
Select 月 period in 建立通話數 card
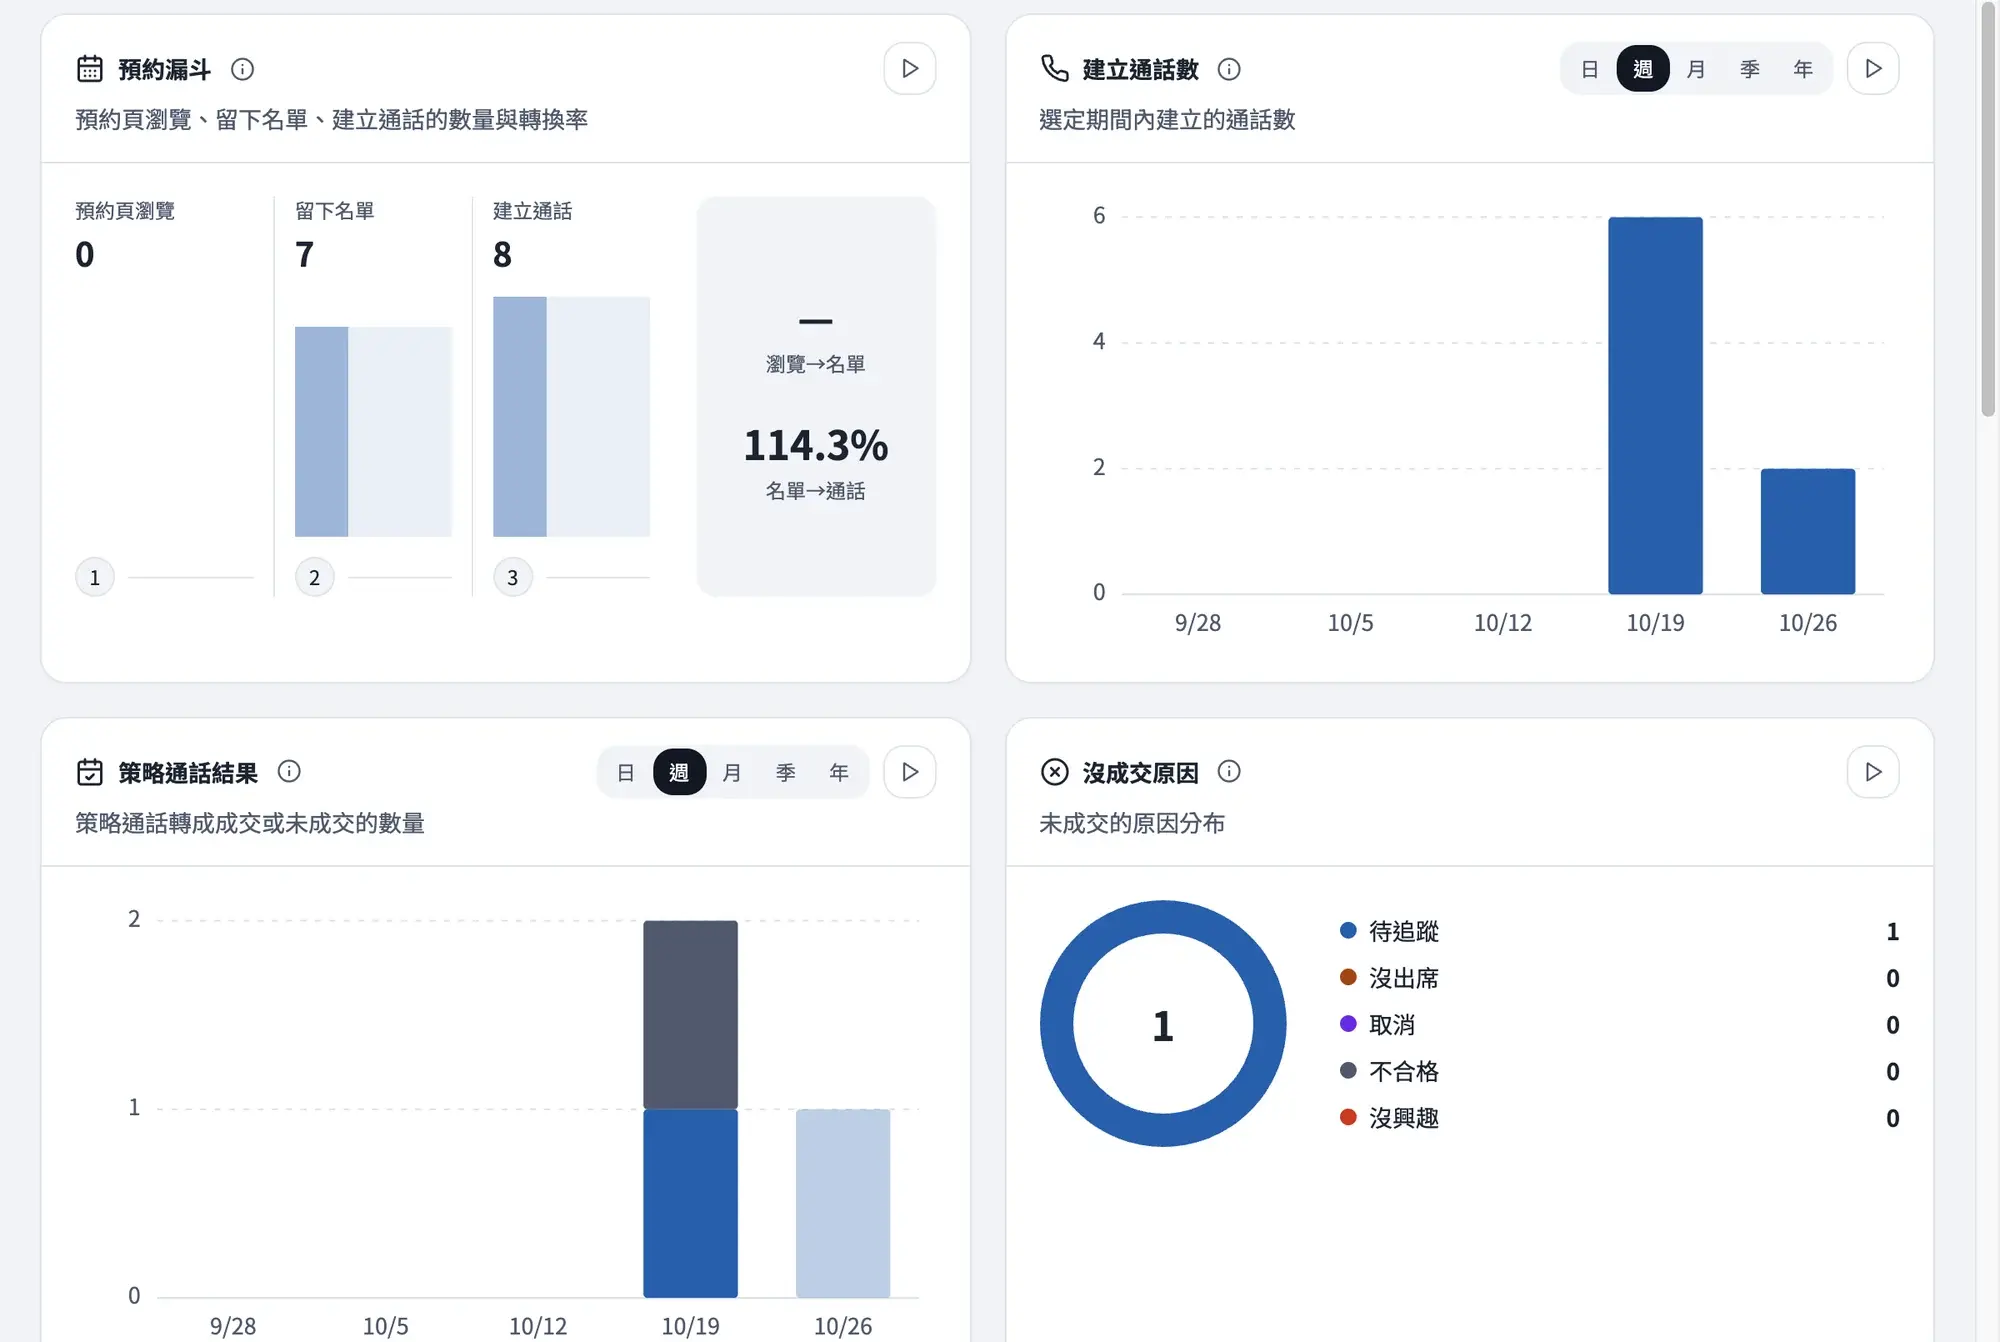(1696, 69)
